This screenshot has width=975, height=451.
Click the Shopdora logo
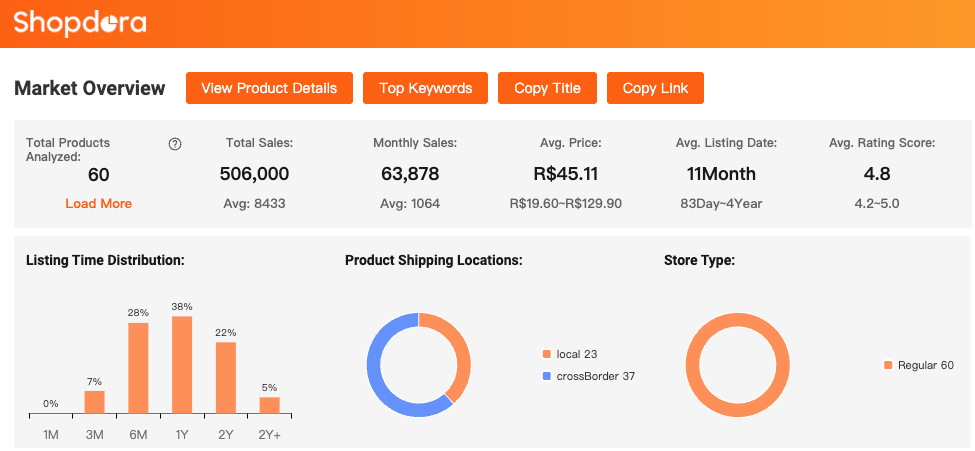[x=80, y=22]
